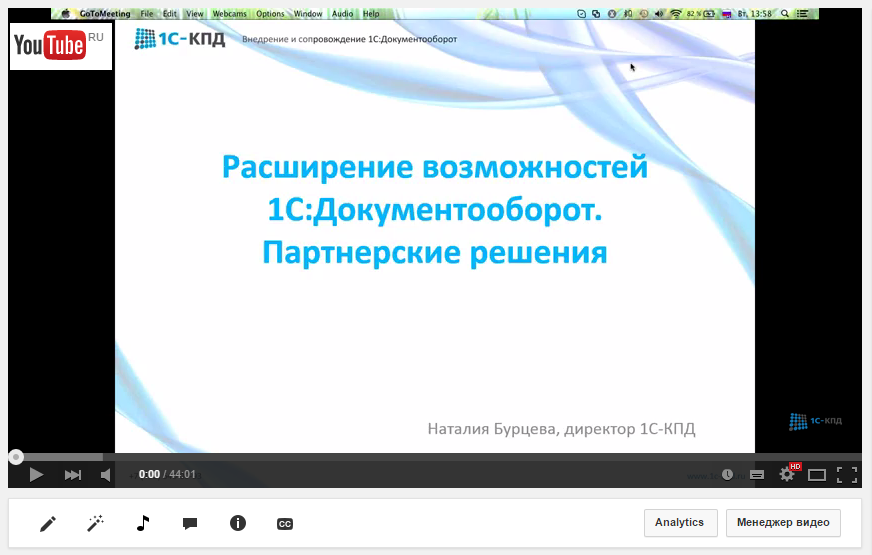Enter fullscreen mode
872x555 pixels.
click(x=847, y=475)
